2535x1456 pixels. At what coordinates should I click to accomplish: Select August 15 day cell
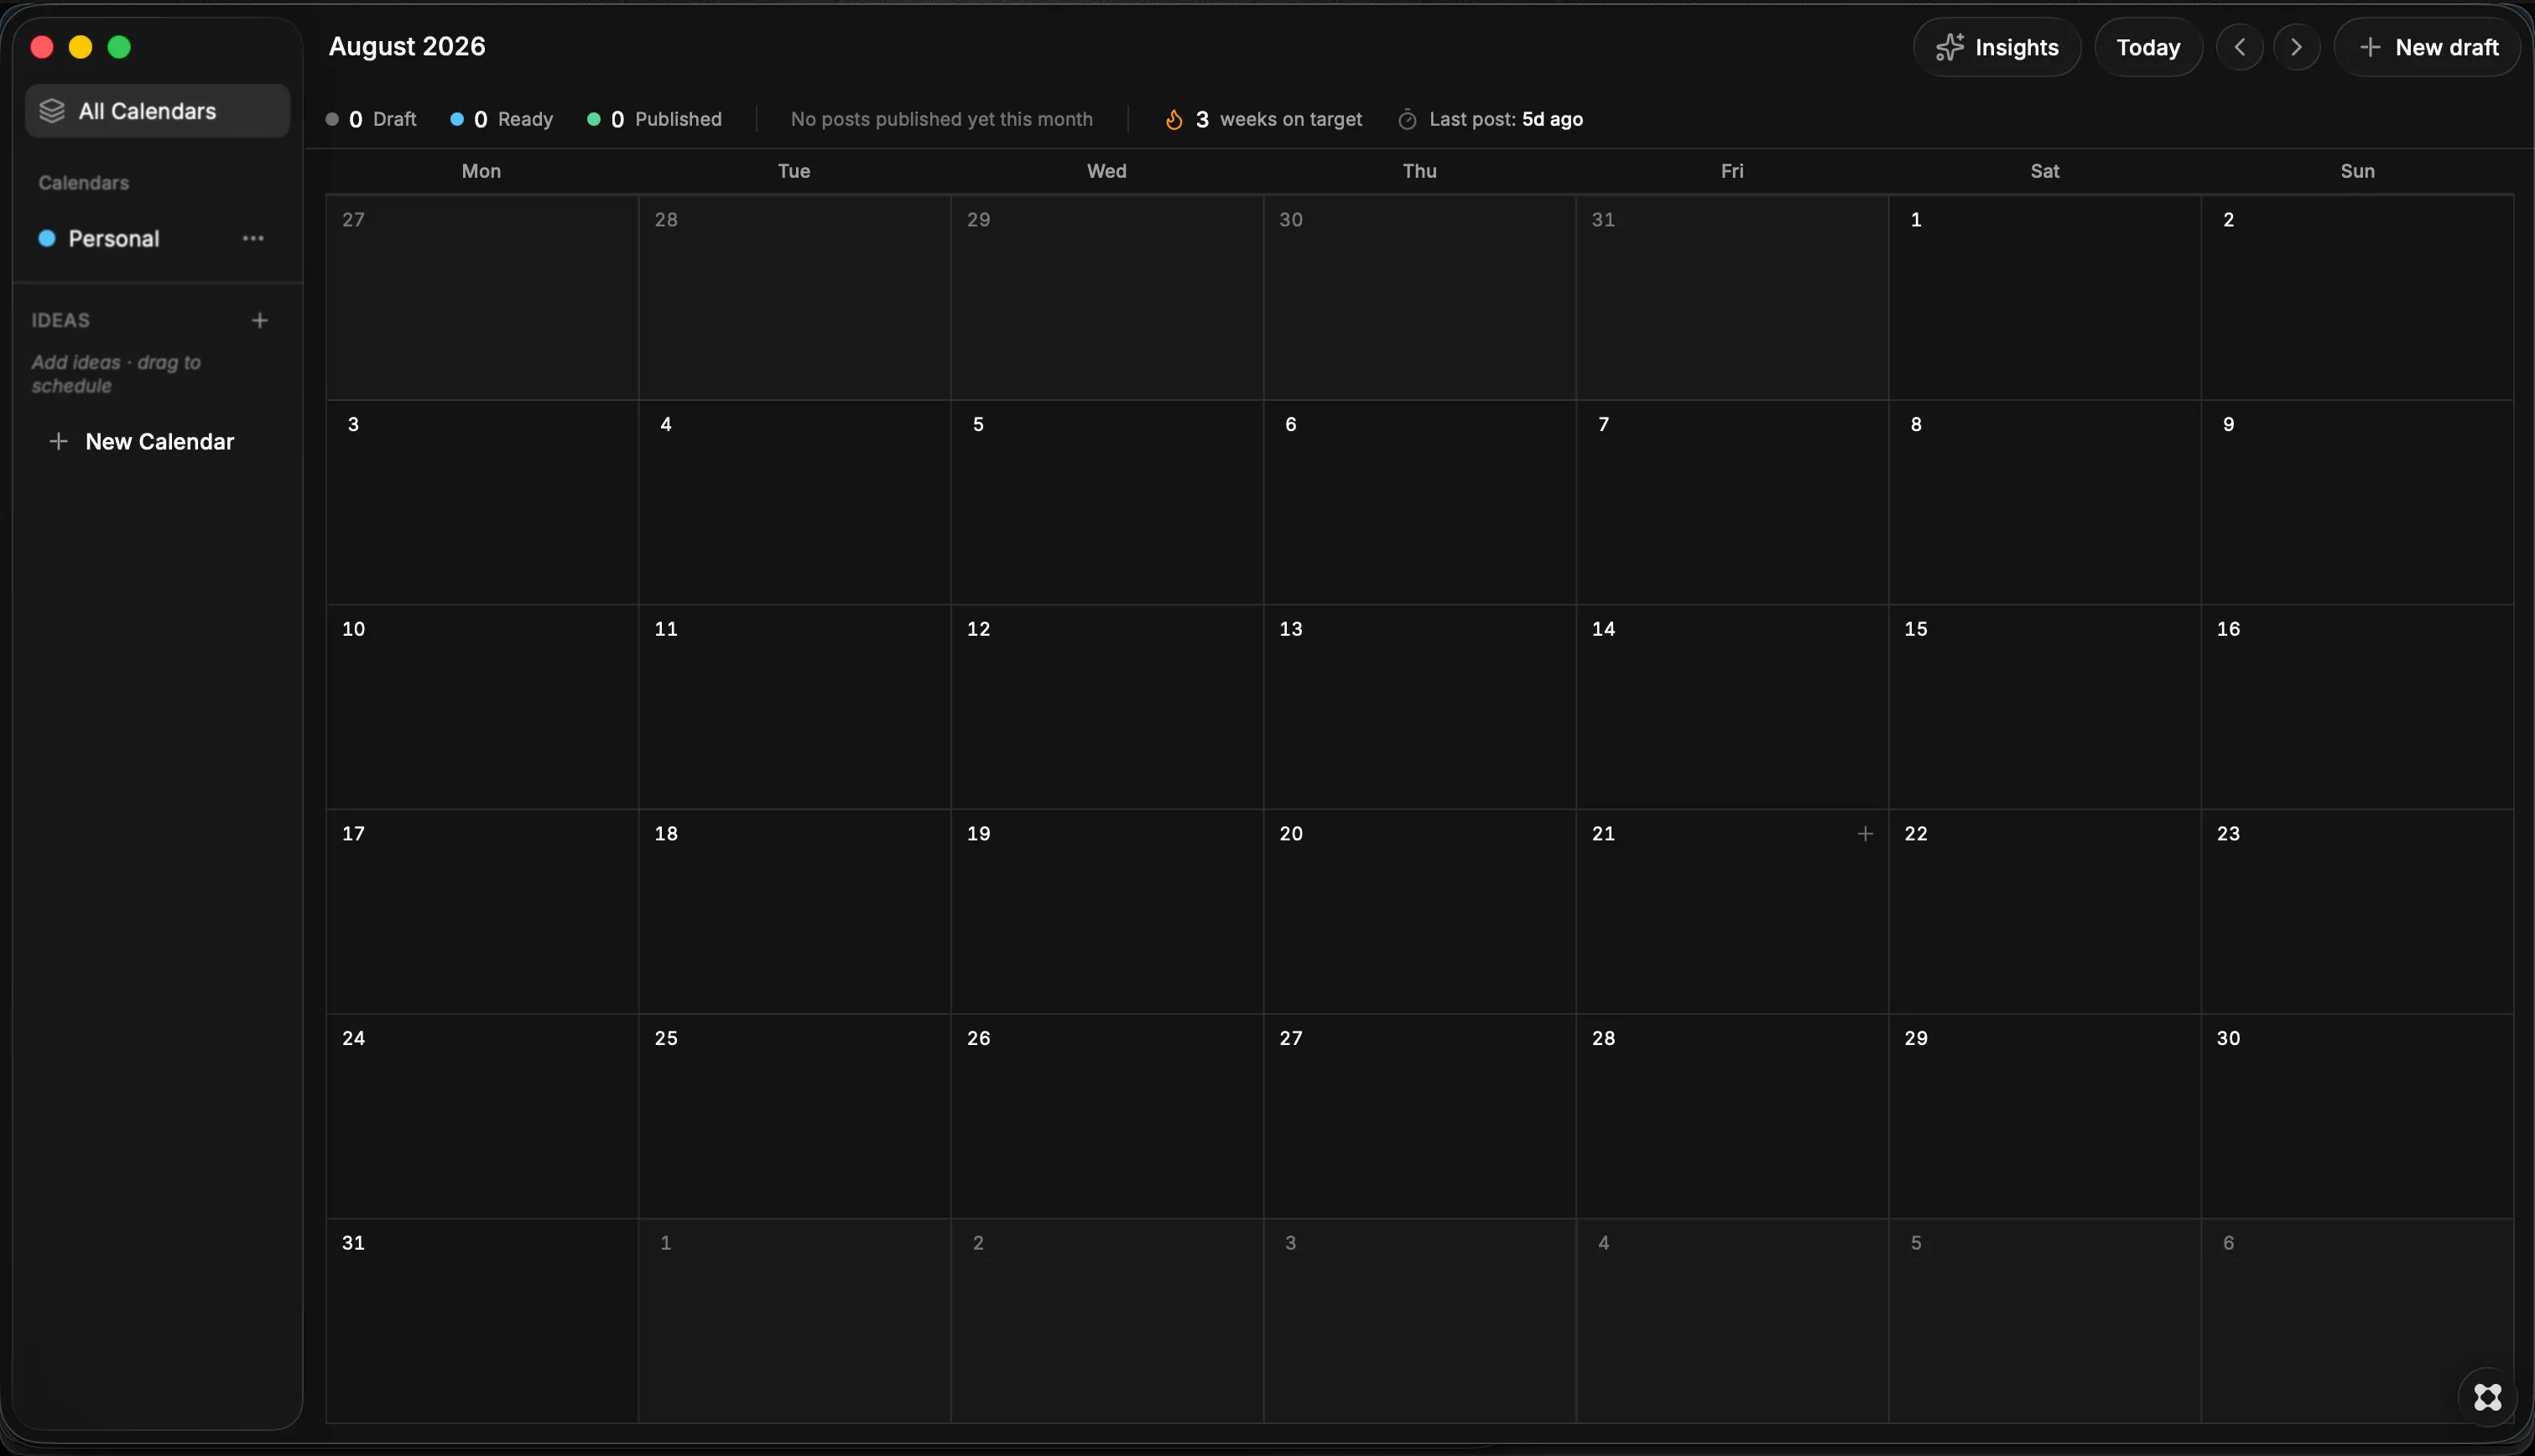pyautogui.click(x=2044, y=707)
